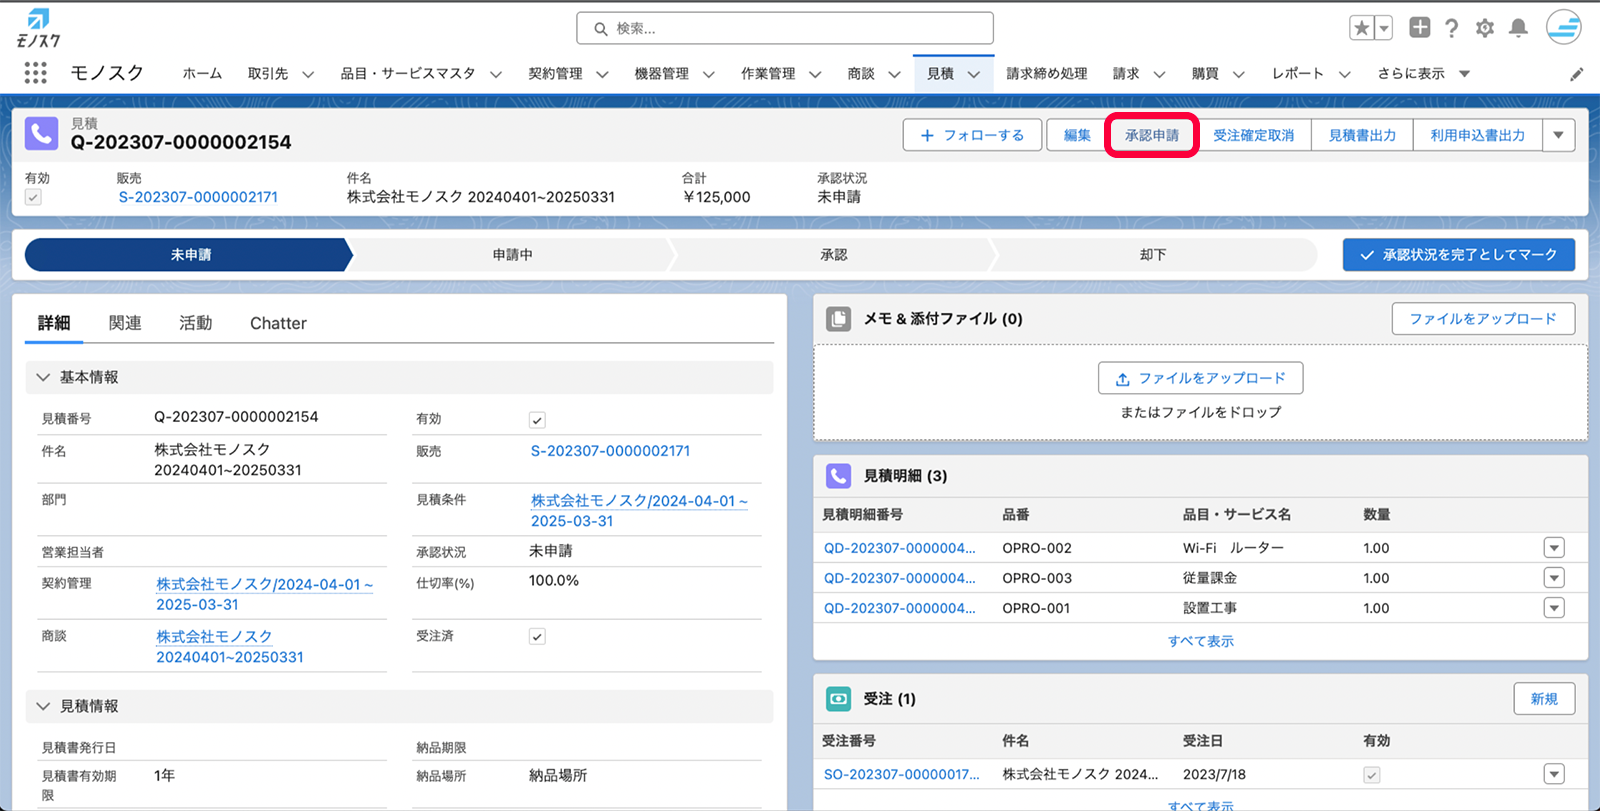Collapse the 基本情報 section
The width and height of the screenshot is (1600, 811).
pyautogui.click(x=43, y=377)
